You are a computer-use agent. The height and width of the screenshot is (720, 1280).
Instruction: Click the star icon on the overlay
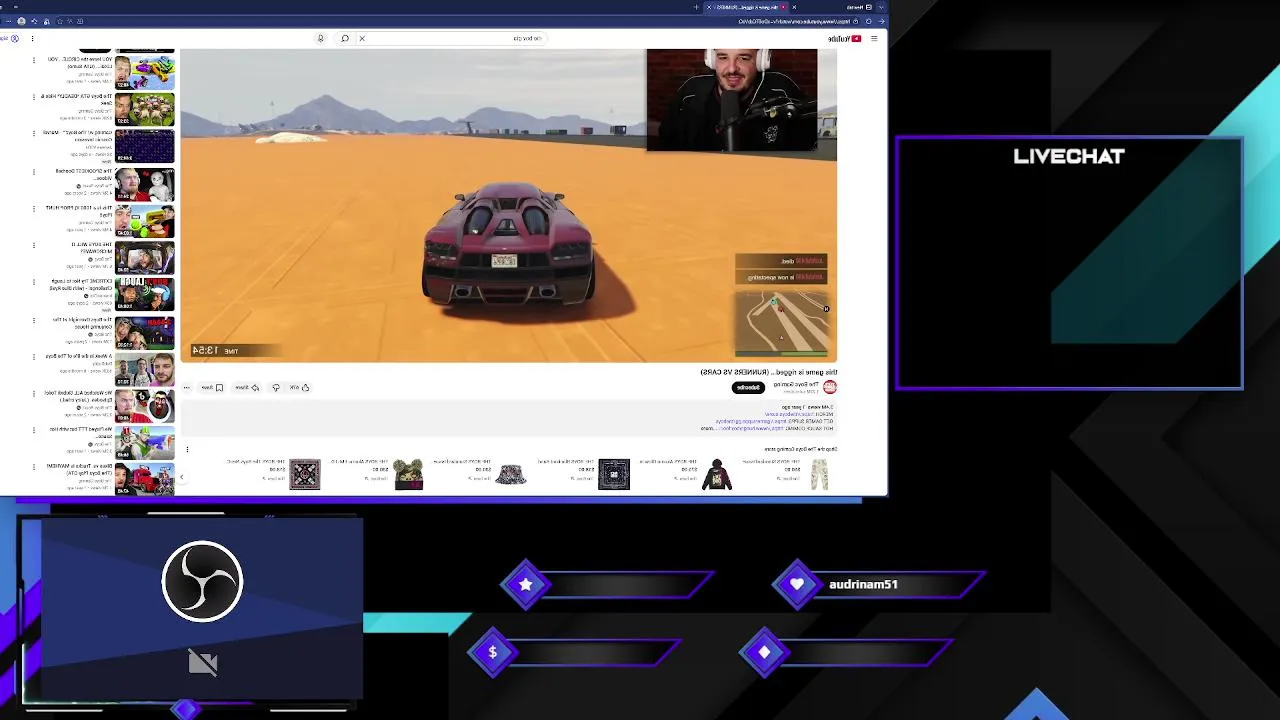click(x=526, y=584)
